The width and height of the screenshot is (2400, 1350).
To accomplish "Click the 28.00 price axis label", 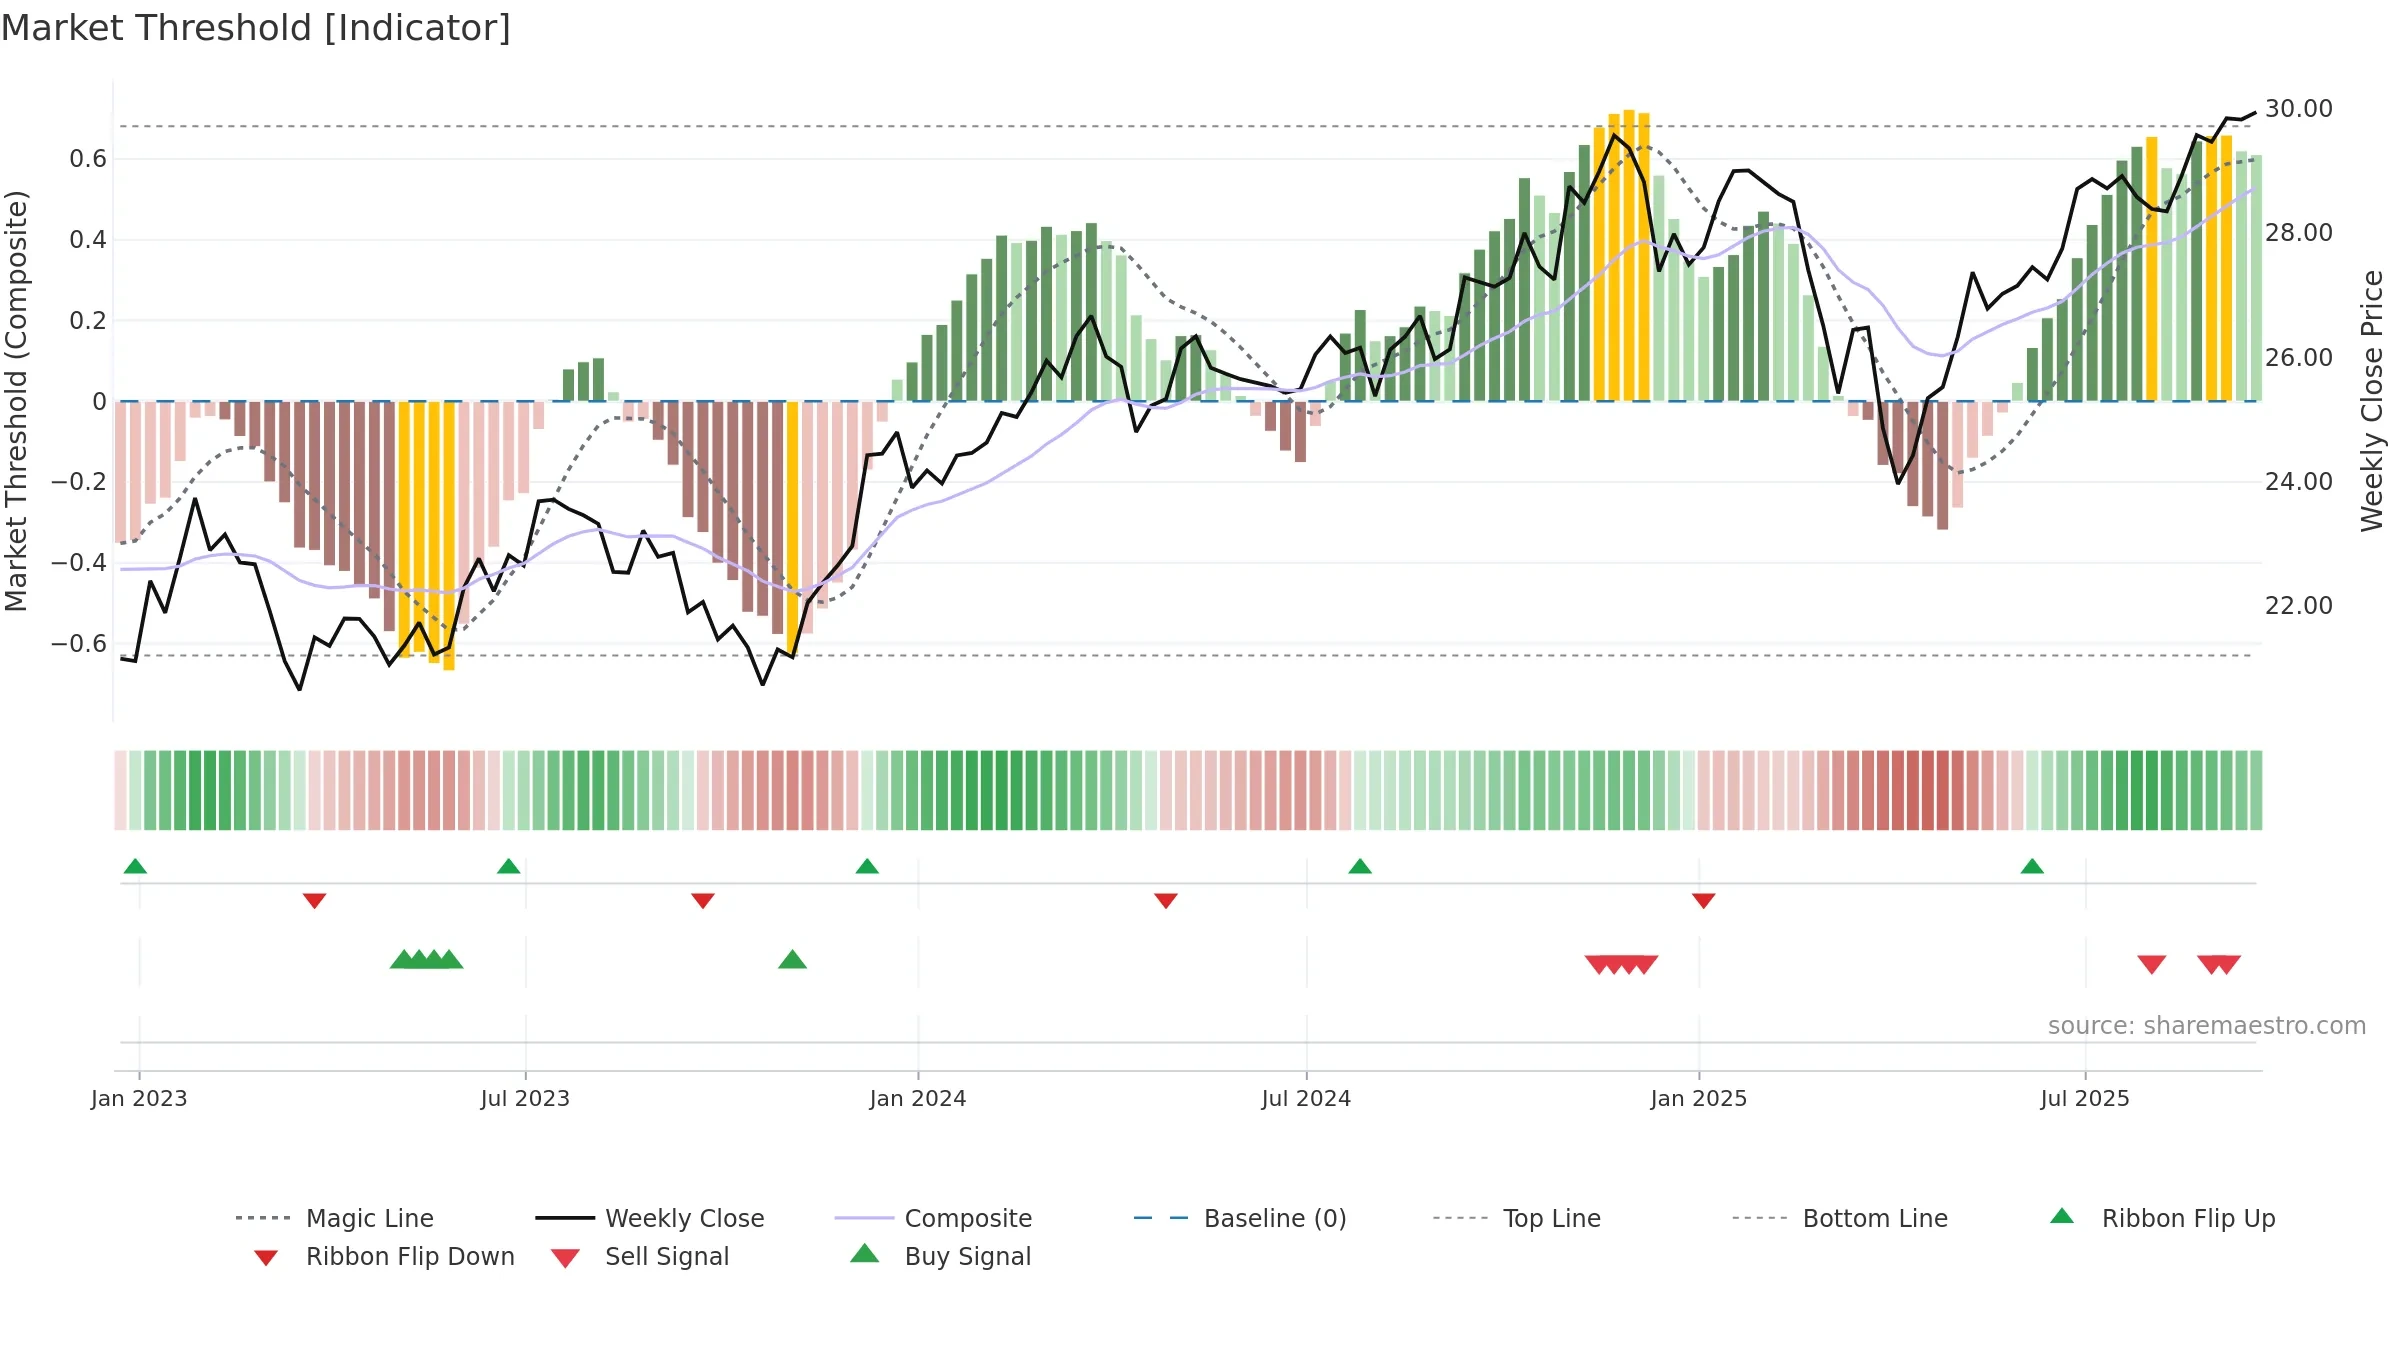I will click(2299, 233).
